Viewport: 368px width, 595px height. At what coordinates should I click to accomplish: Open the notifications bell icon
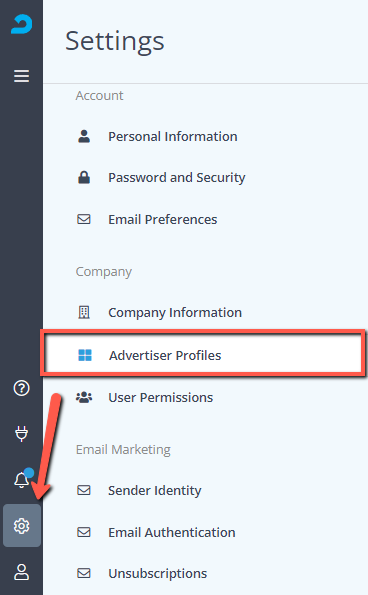coord(22,479)
